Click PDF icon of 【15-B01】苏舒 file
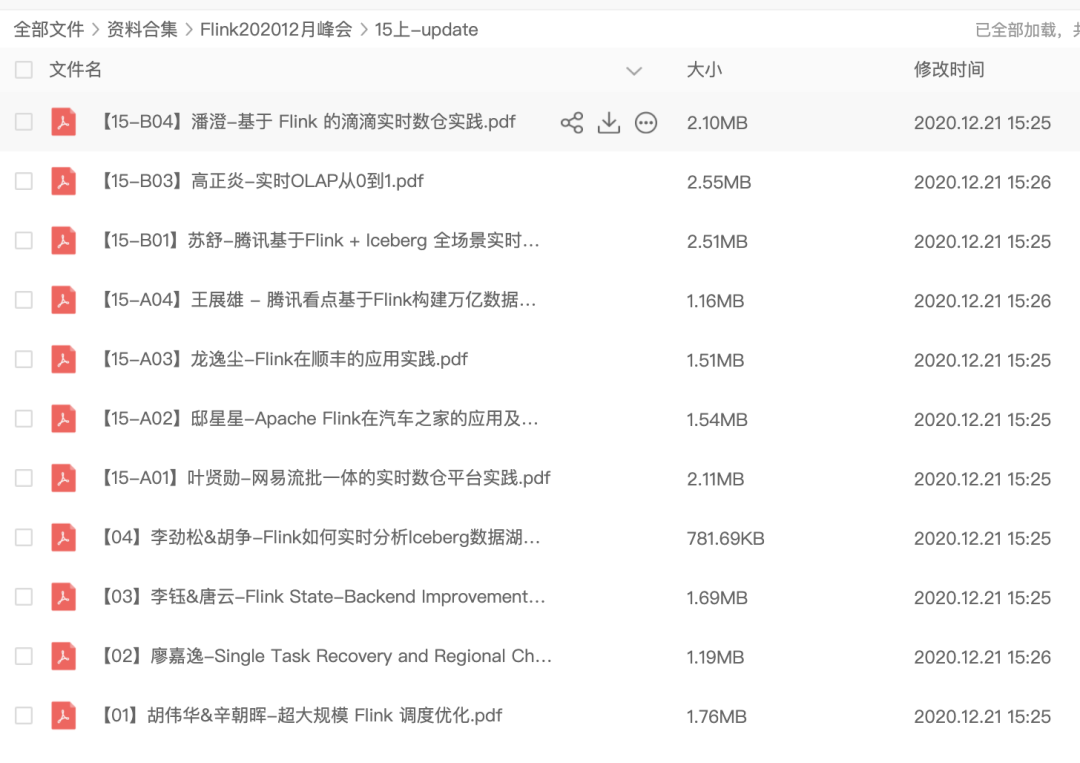This screenshot has height=763, width=1080. point(63,240)
